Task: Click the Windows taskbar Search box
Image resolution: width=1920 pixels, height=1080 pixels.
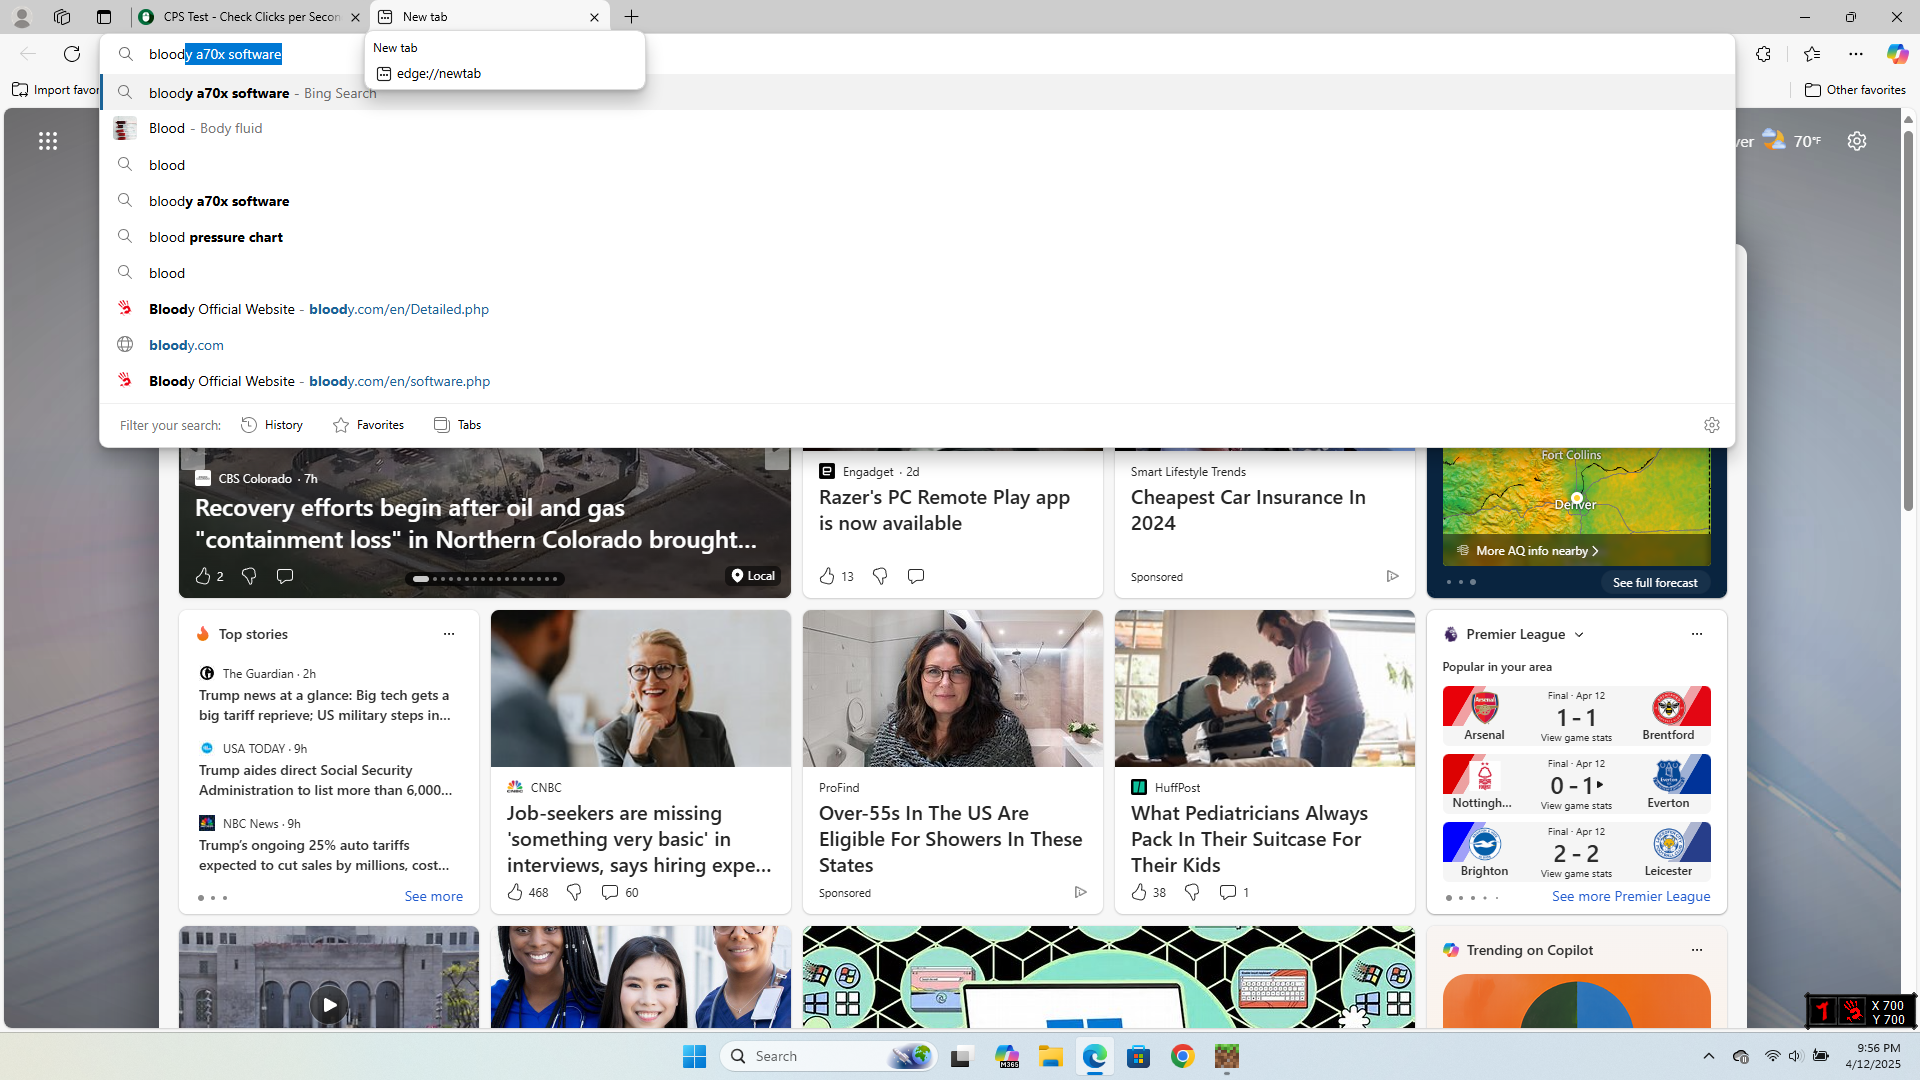Action: tap(829, 1056)
